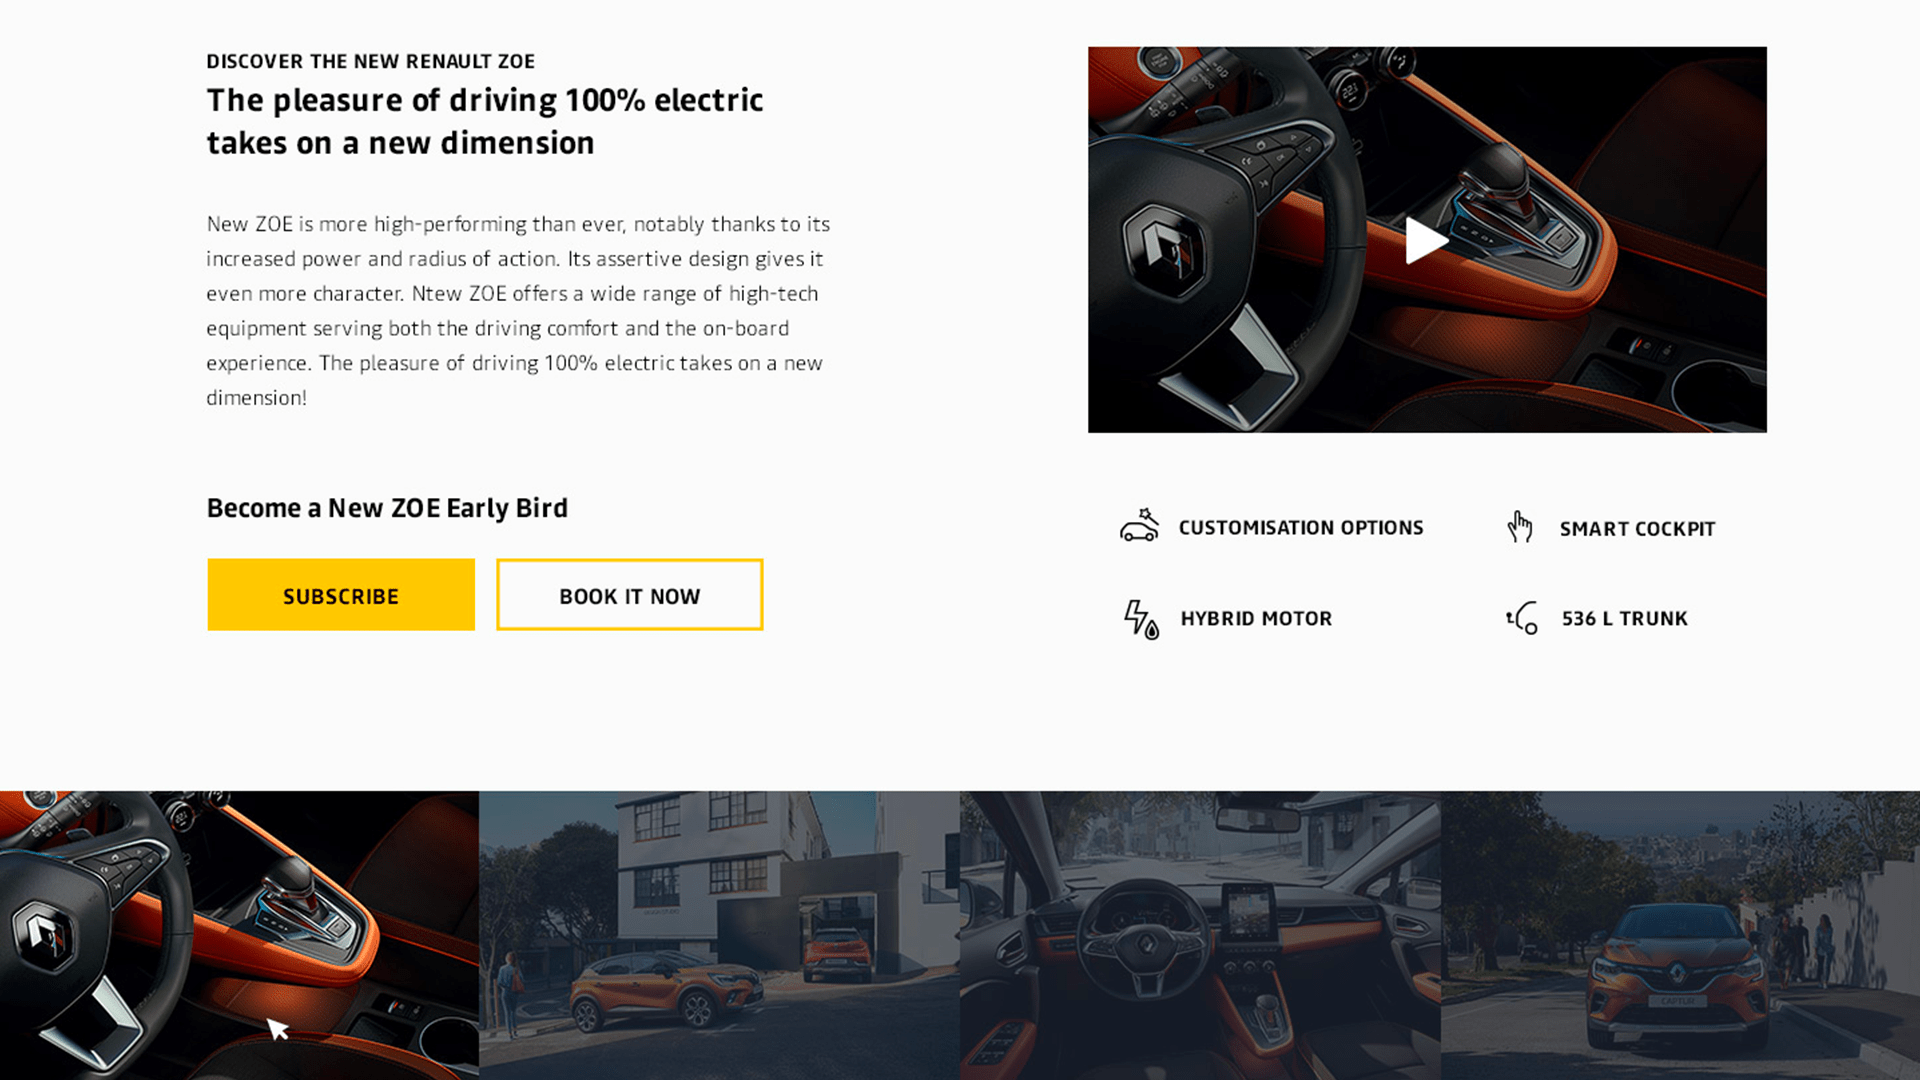Click the 536 L Trunk icon
The height and width of the screenshot is (1080, 1920).
pos(1522,618)
